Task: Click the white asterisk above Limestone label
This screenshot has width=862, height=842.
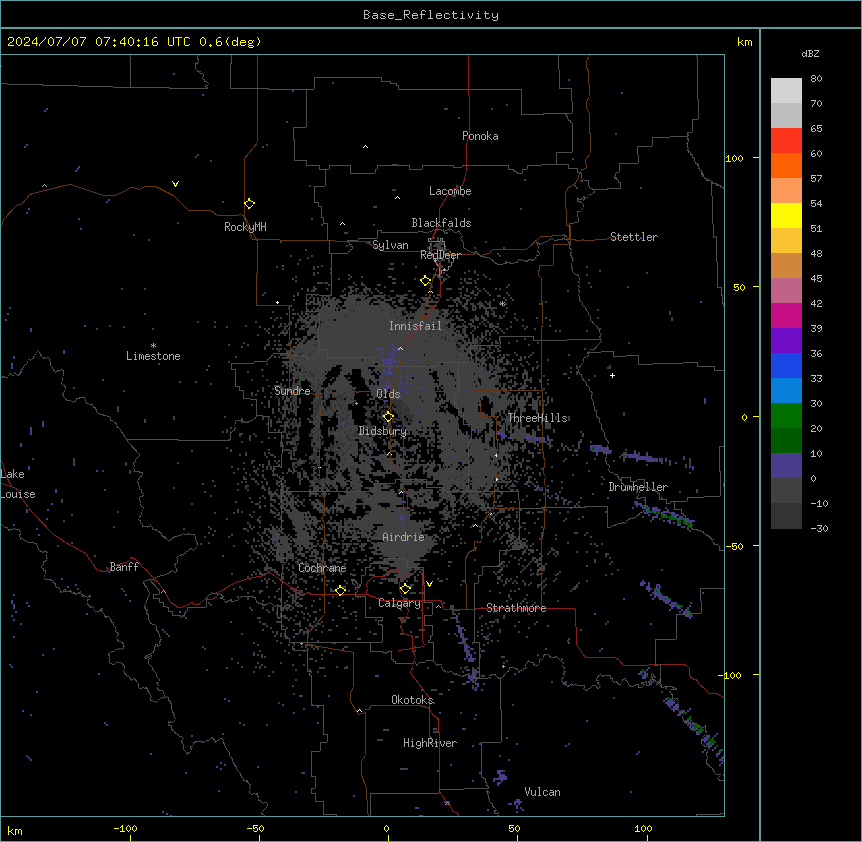Action: [x=153, y=346]
